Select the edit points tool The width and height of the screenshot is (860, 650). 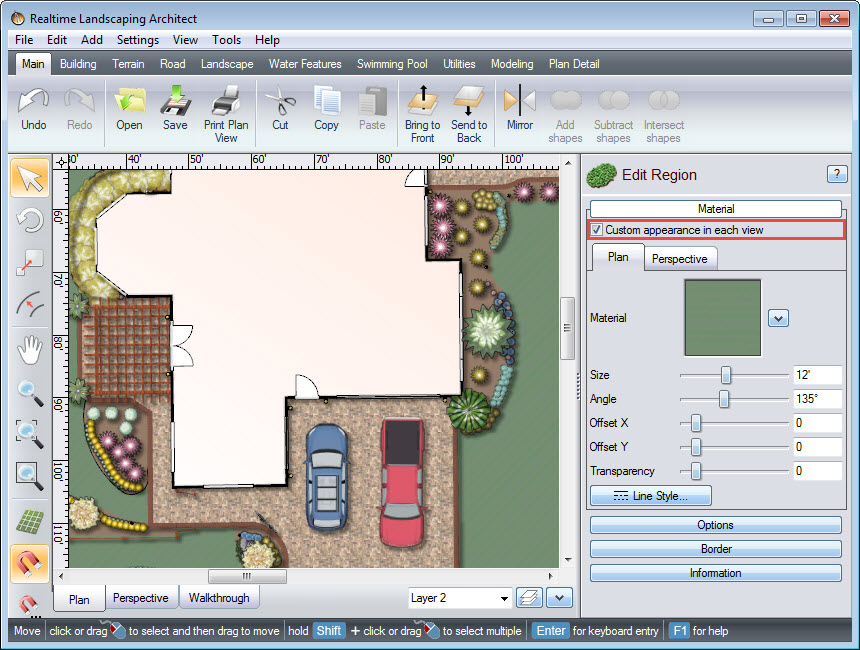pos(30,263)
